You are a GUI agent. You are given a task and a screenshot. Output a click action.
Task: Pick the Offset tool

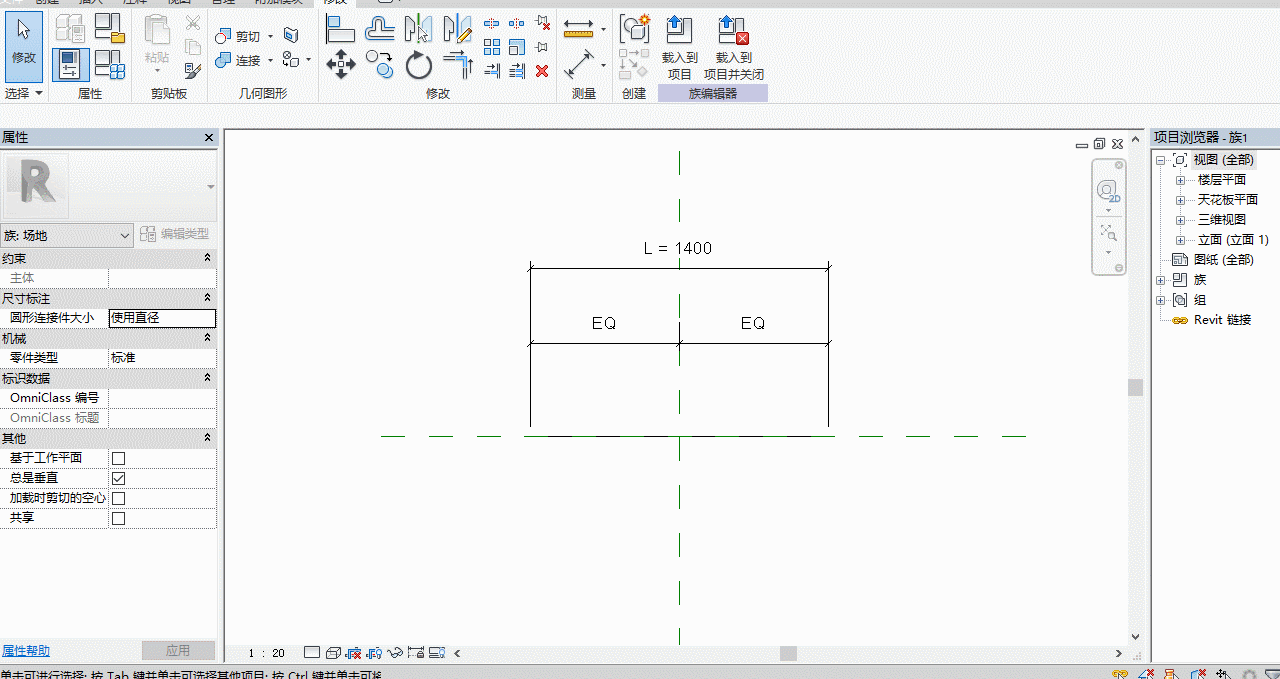[379, 29]
